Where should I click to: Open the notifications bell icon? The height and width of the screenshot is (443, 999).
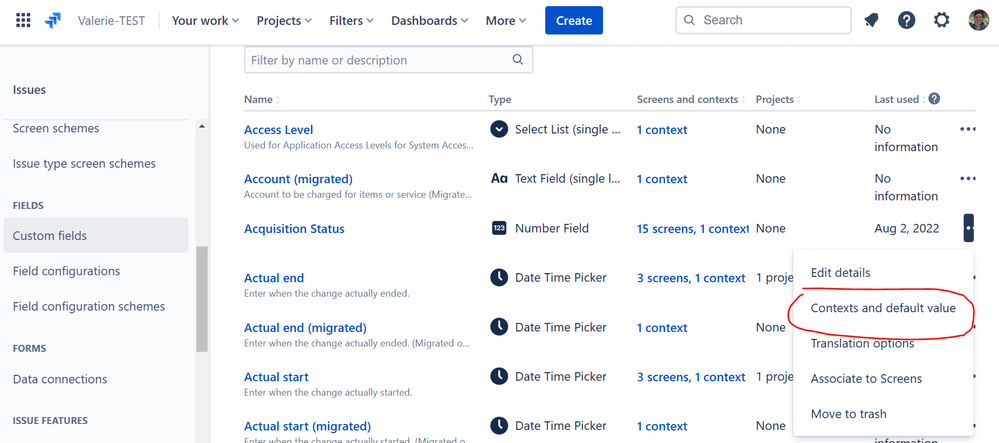[x=871, y=20]
